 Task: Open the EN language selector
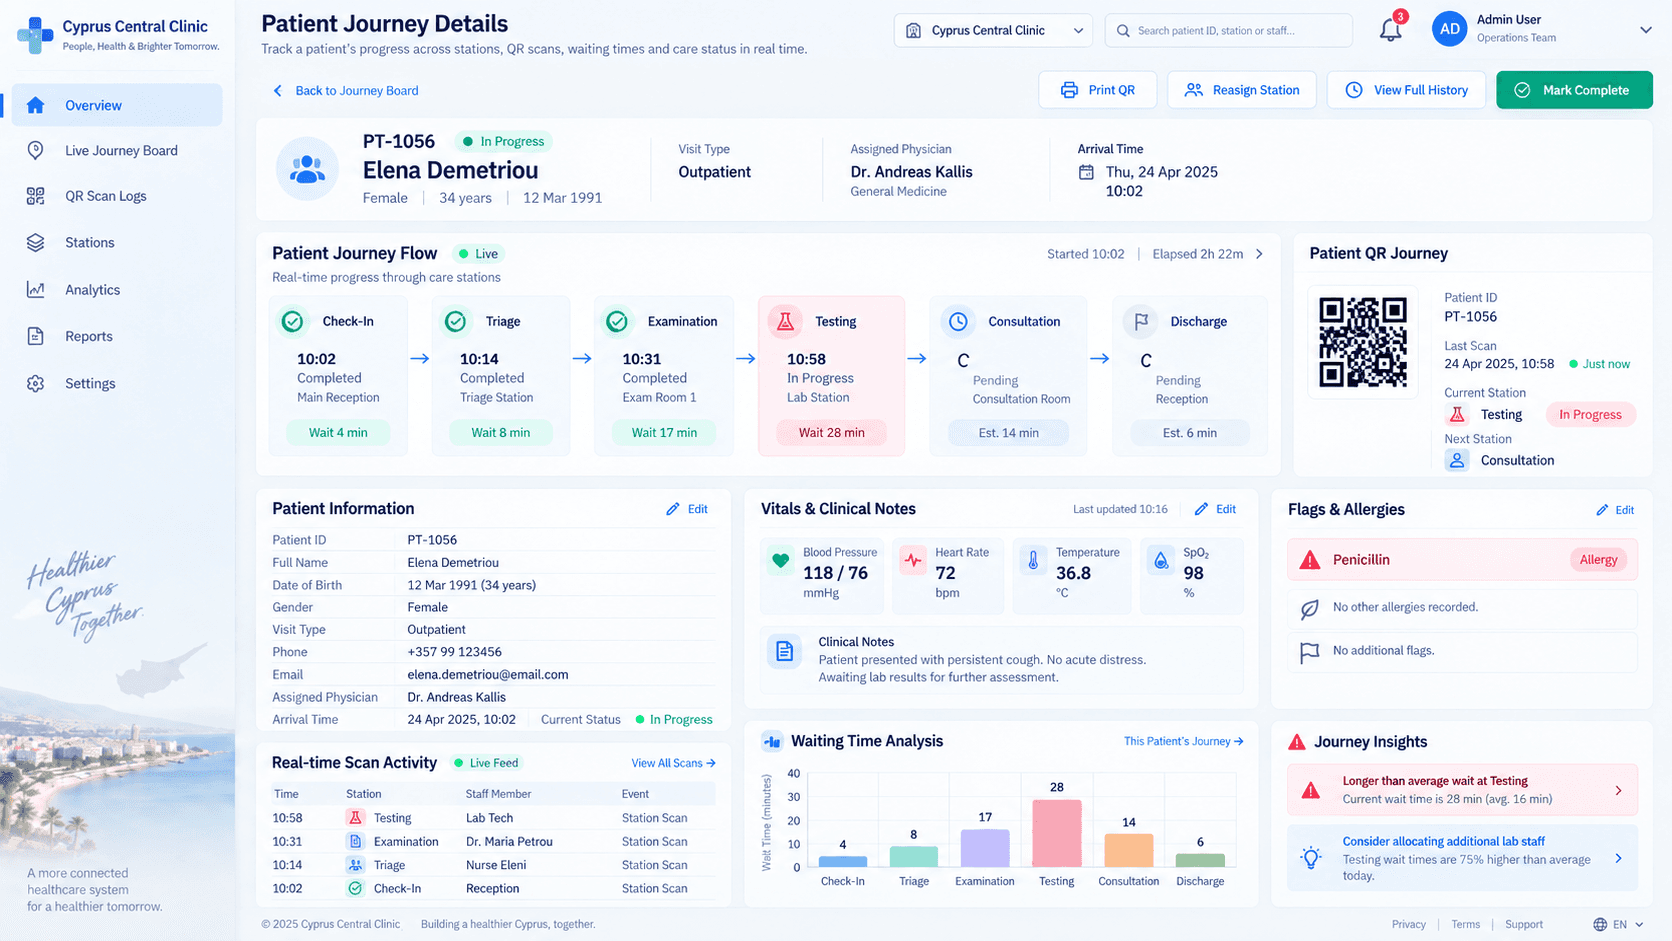click(1618, 924)
